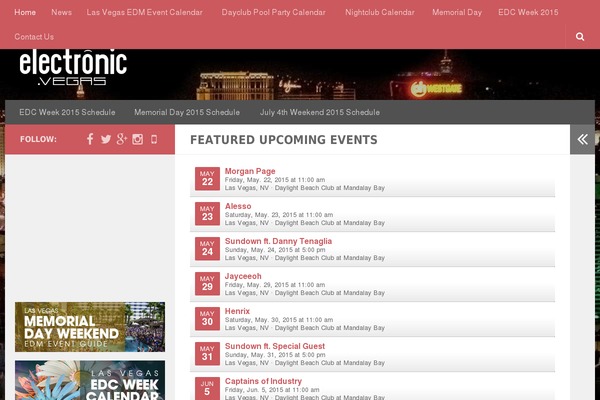This screenshot has width=600, height=400.
Task: Open the Henrix event link
Action: [x=237, y=311]
